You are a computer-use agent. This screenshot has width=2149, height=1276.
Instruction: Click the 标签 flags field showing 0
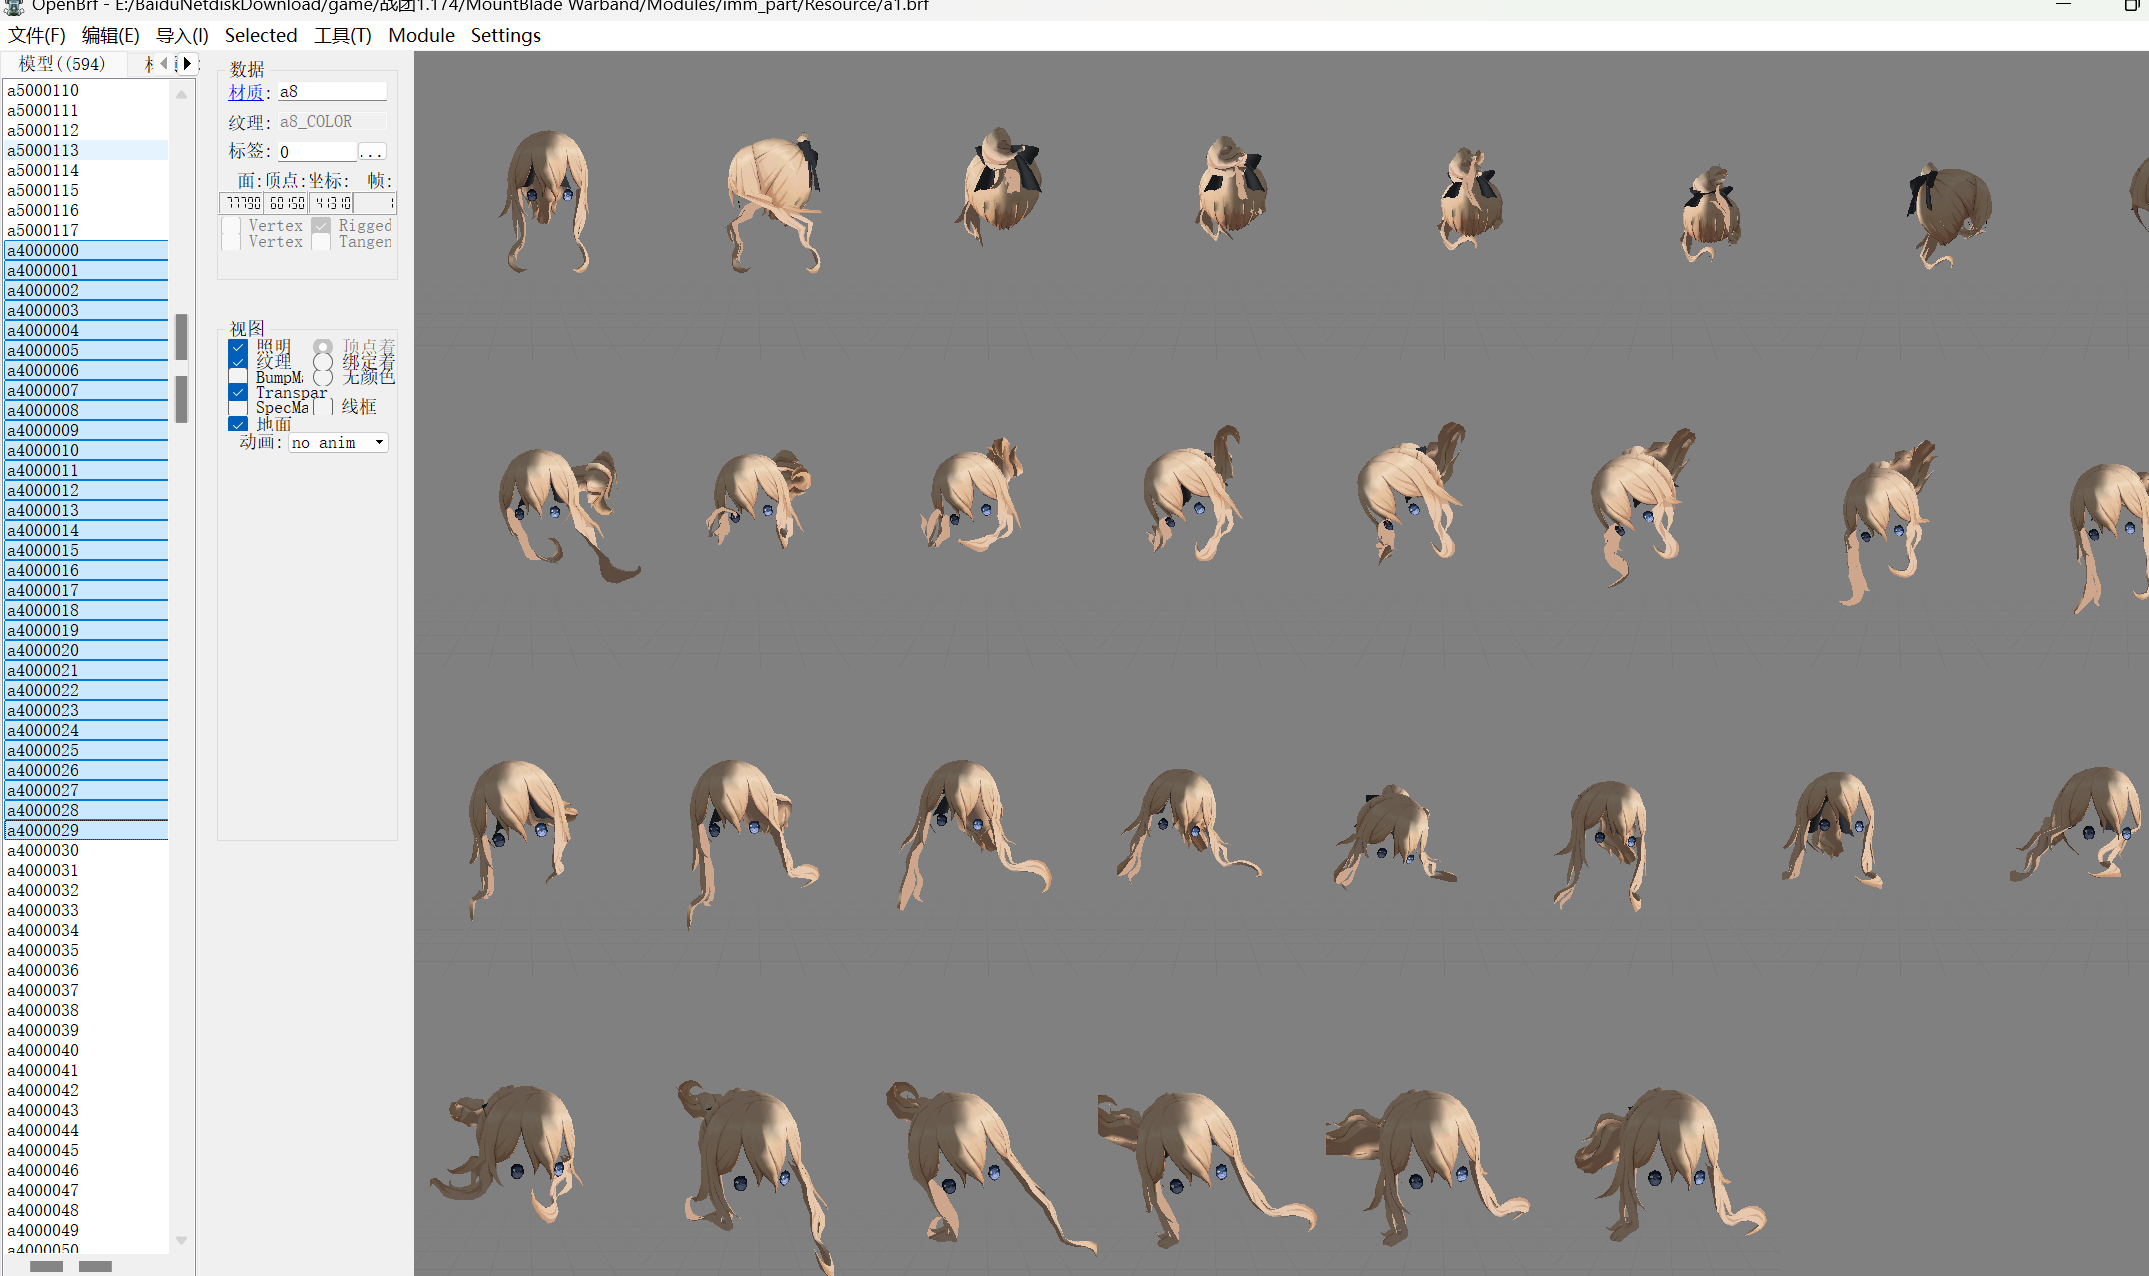point(316,152)
